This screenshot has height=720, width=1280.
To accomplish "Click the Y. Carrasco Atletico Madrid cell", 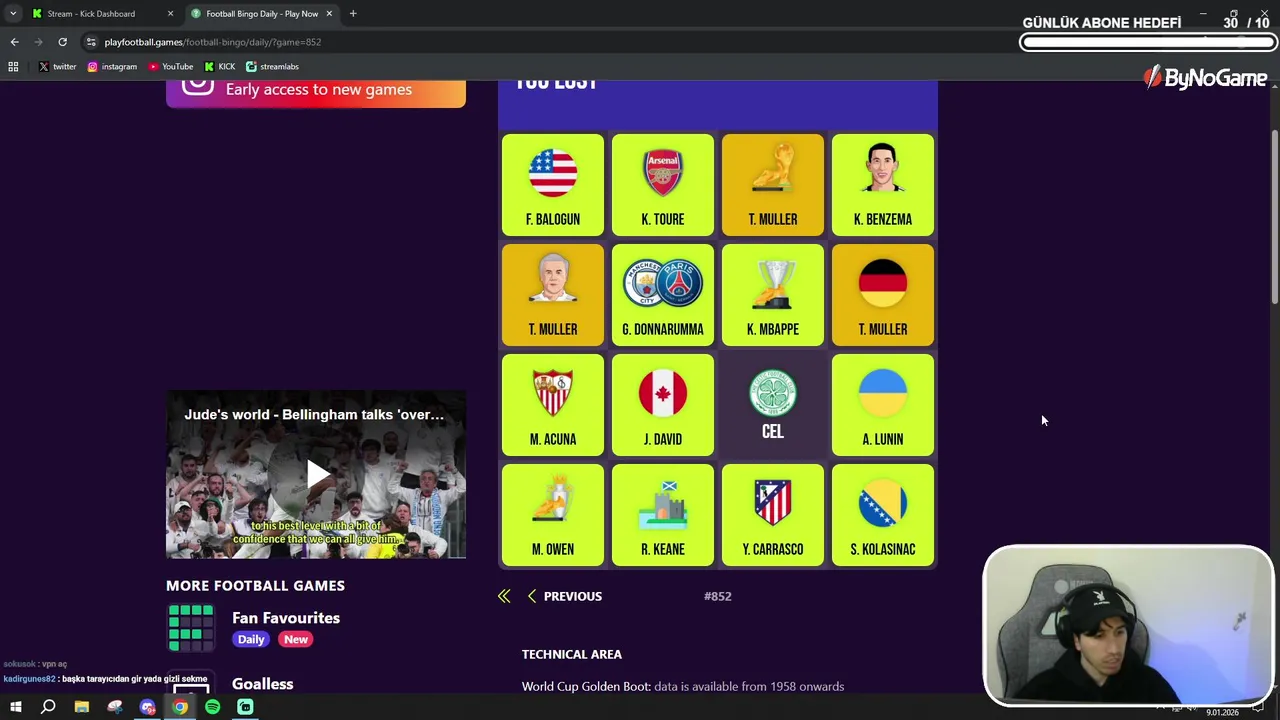I will (773, 515).
